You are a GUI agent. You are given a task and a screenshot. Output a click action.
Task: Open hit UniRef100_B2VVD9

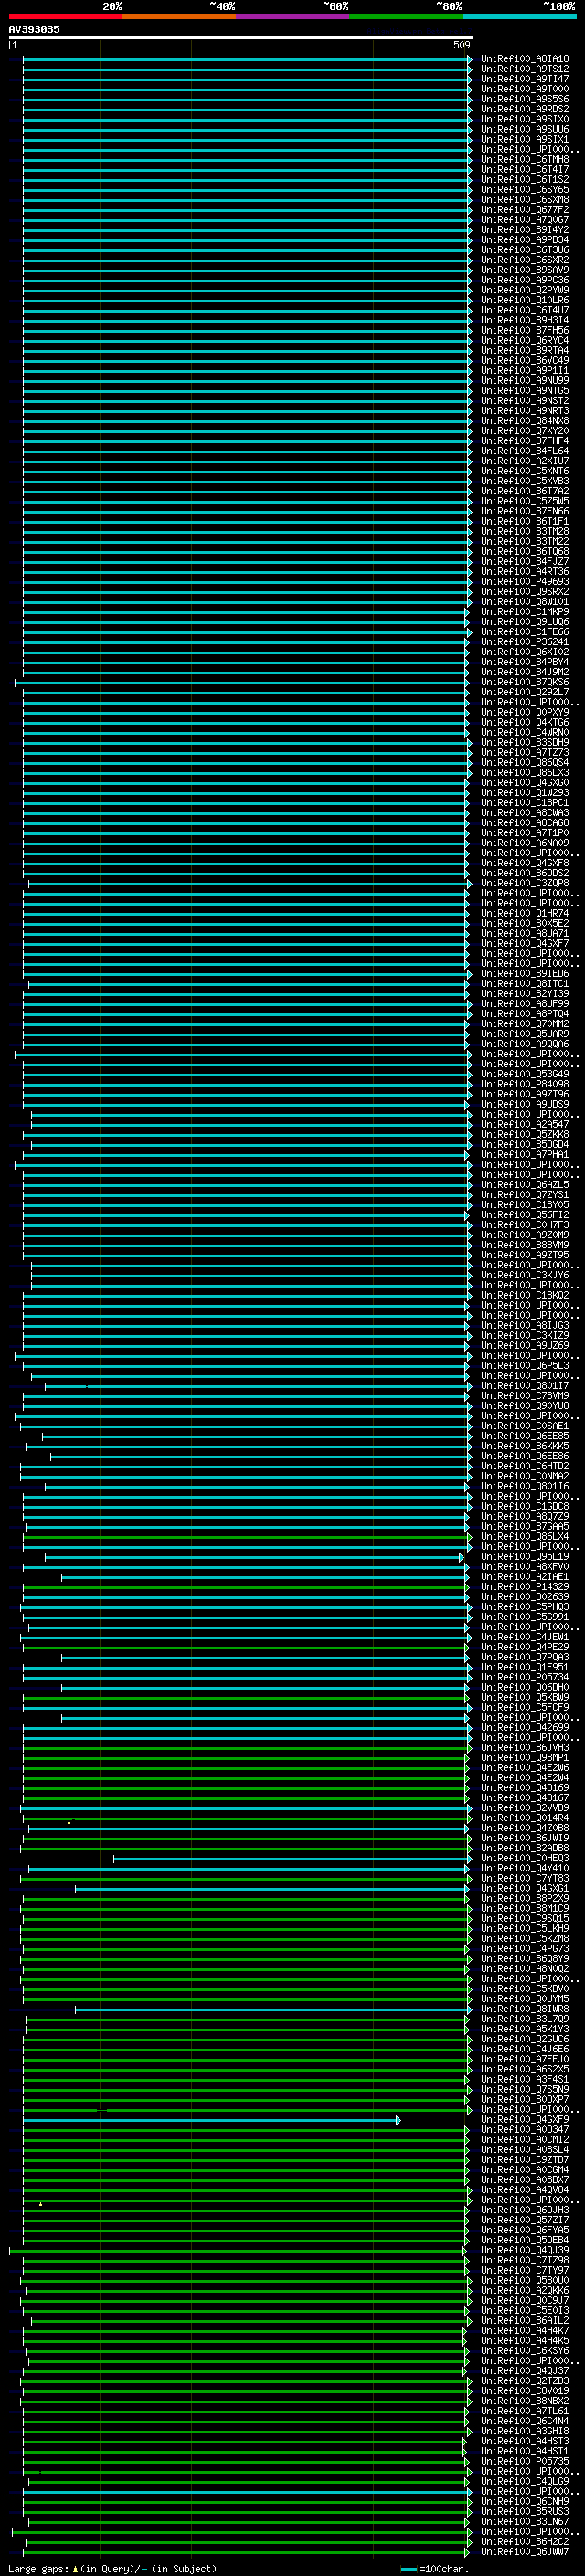(524, 1808)
